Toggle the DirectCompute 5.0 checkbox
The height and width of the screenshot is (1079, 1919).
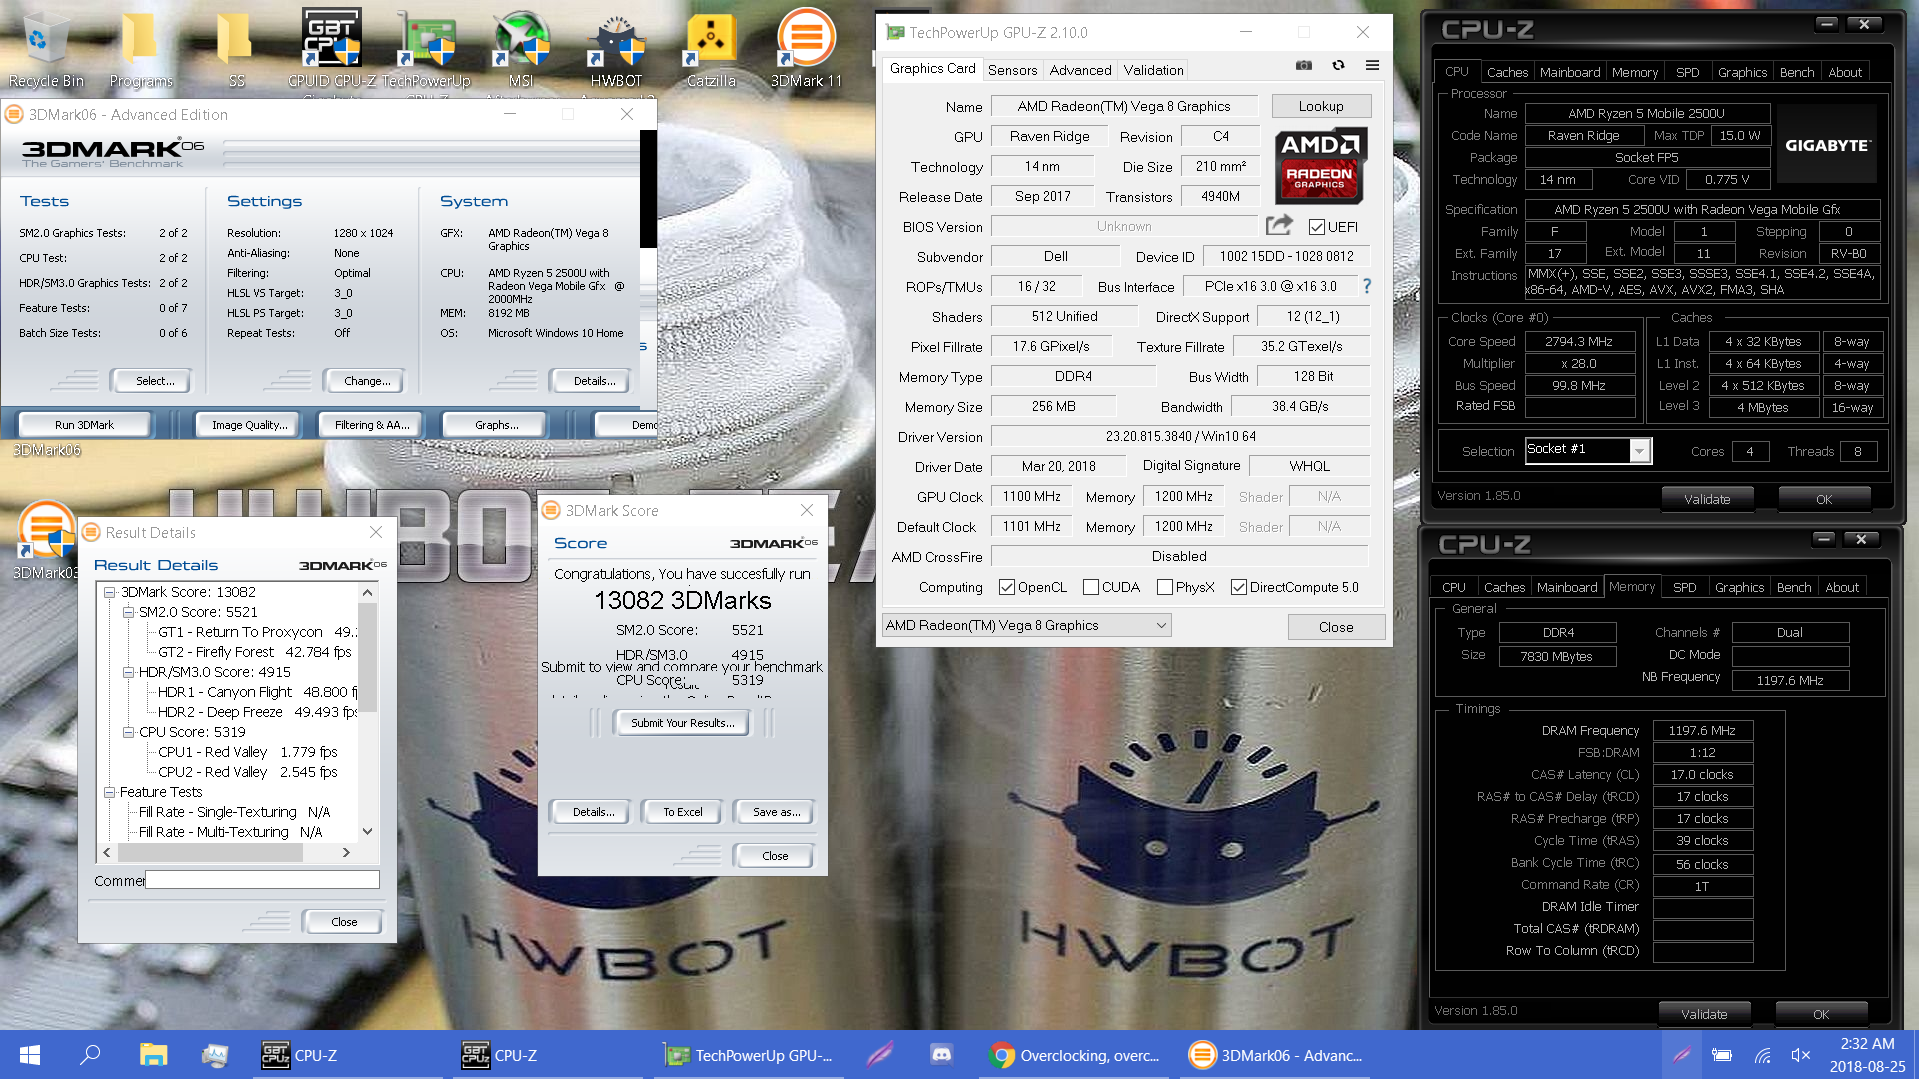tap(1239, 587)
